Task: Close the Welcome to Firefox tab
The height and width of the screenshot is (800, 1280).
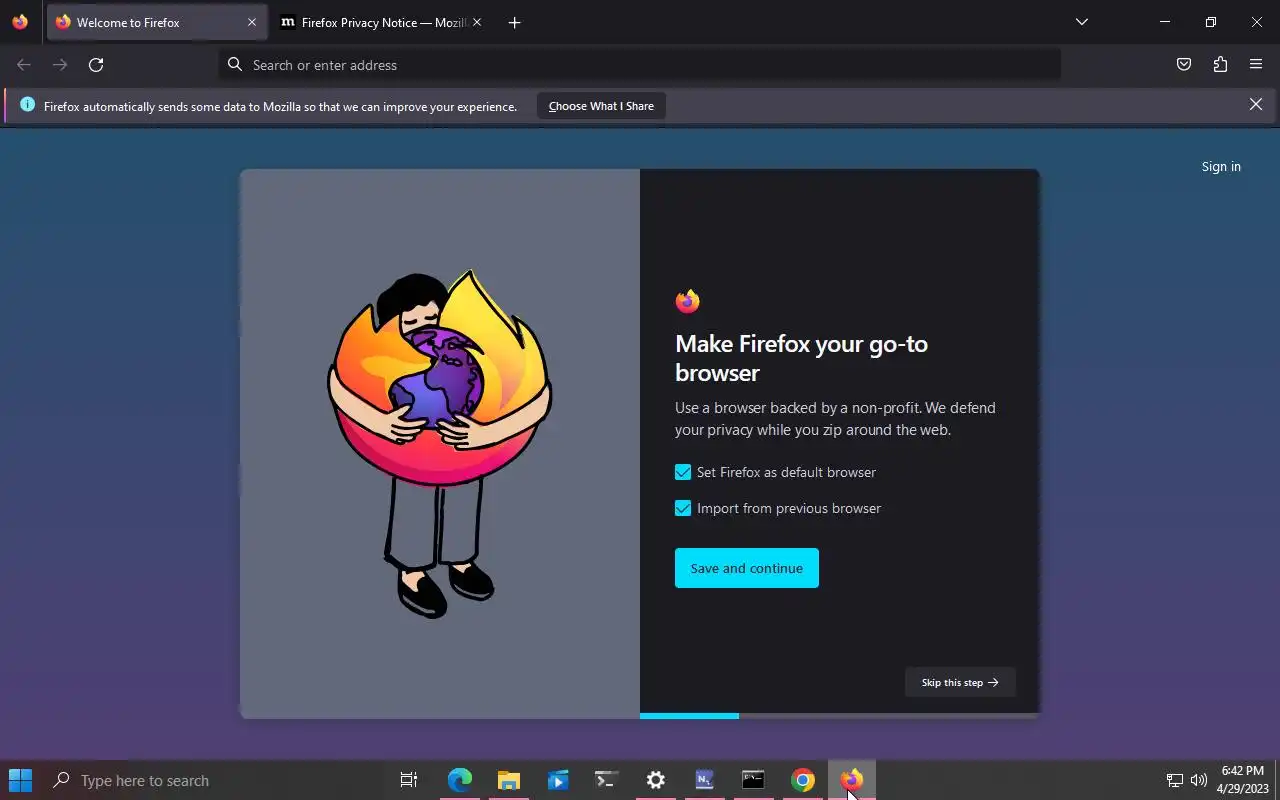Action: pyautogui.click(x=252, y=22)
